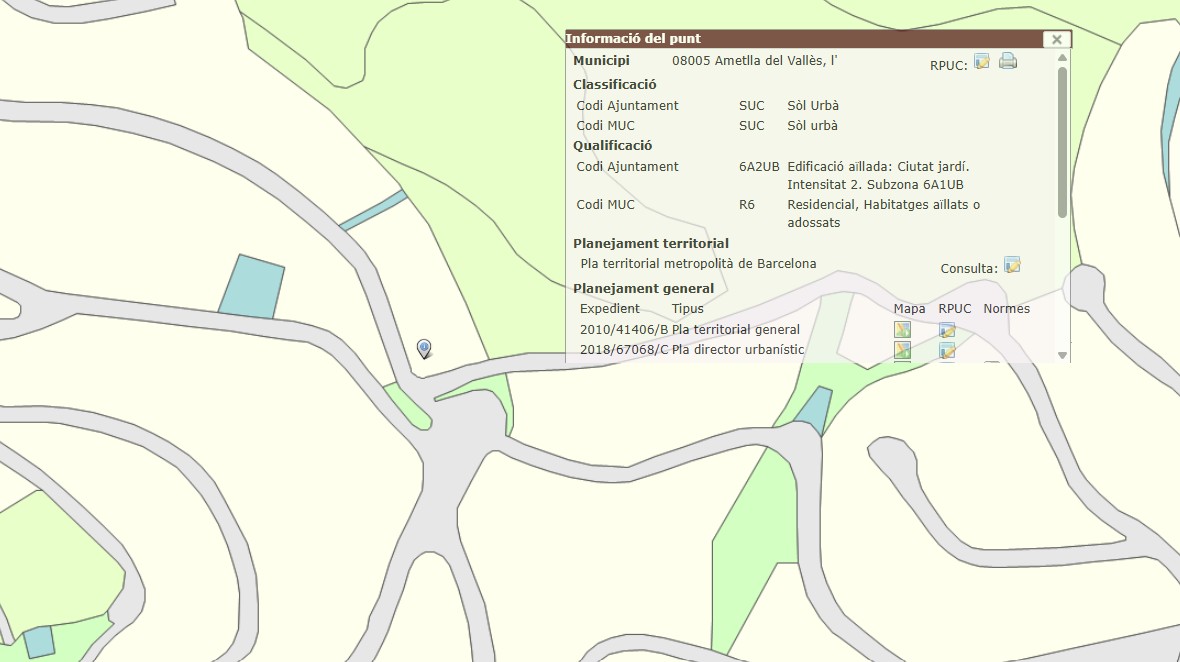Close the Informació del punt panel
This screenshot has width=1180, height=662.
pos(1056,40)
